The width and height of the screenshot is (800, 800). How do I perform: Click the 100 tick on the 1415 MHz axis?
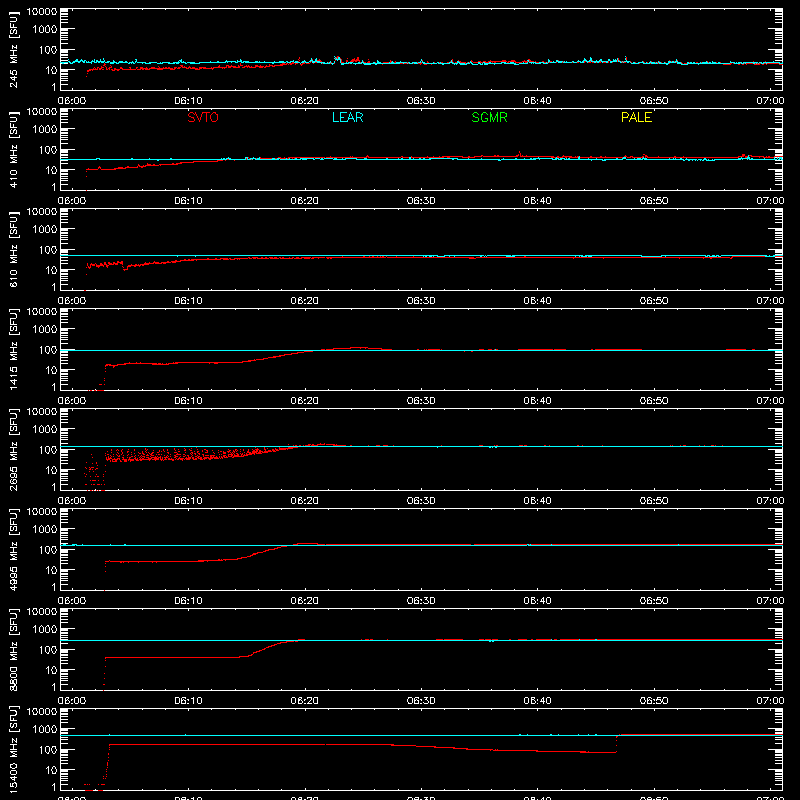[x=47, y=350]
